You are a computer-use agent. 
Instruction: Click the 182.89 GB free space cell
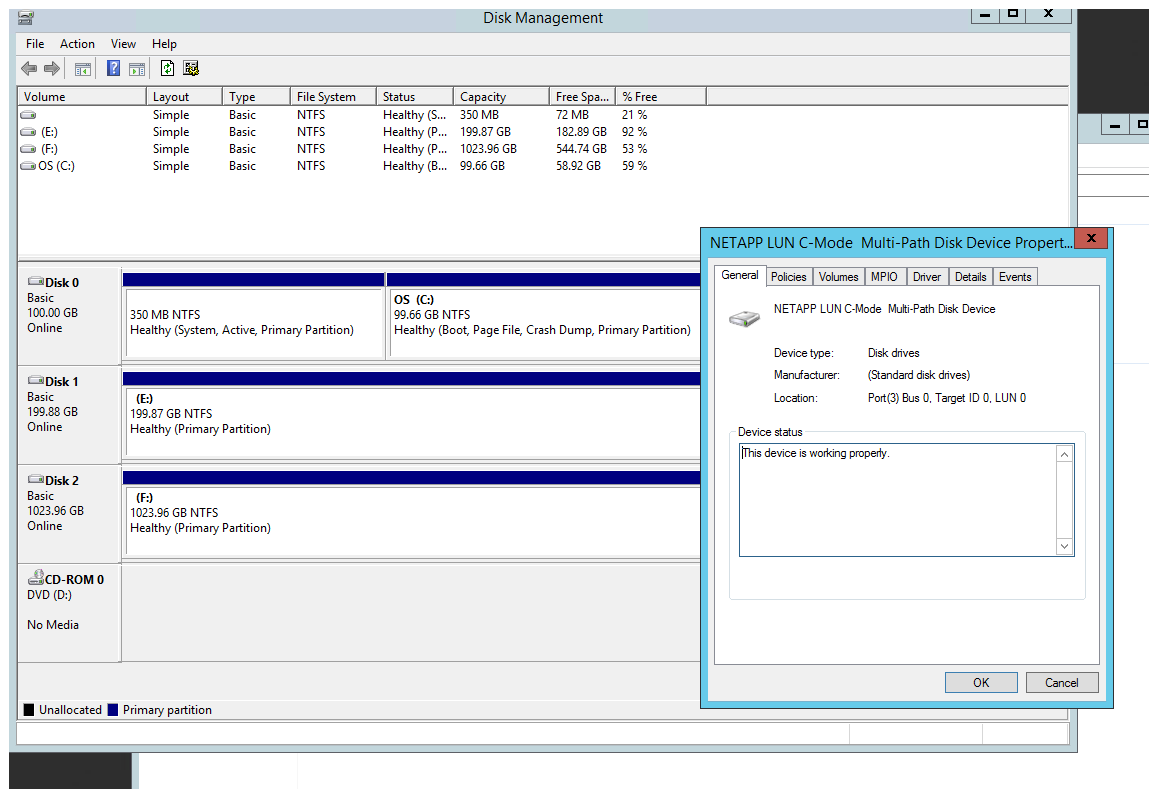click(x=581, y=132)
